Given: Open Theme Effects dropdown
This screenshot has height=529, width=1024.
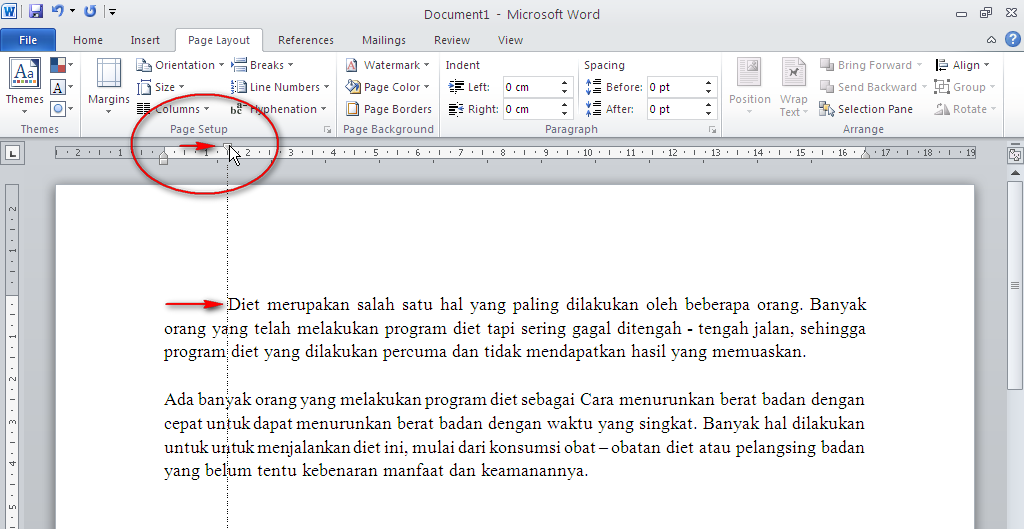Looking at the screenshot, I should click(x=61, y=109).
